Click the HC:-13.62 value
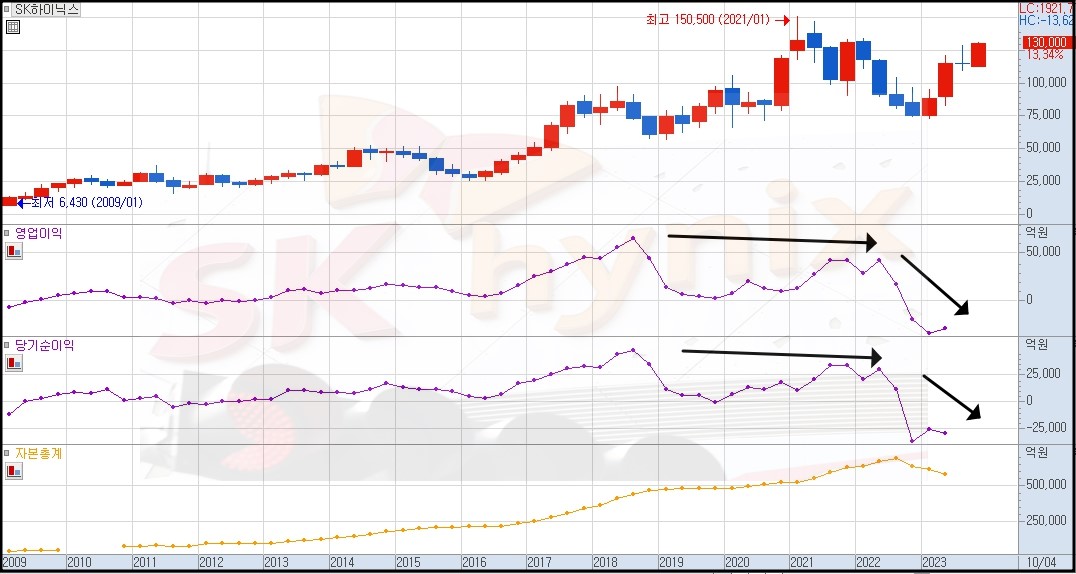Viewport: 1076px width, 574px height. (x=1048, y=21)
